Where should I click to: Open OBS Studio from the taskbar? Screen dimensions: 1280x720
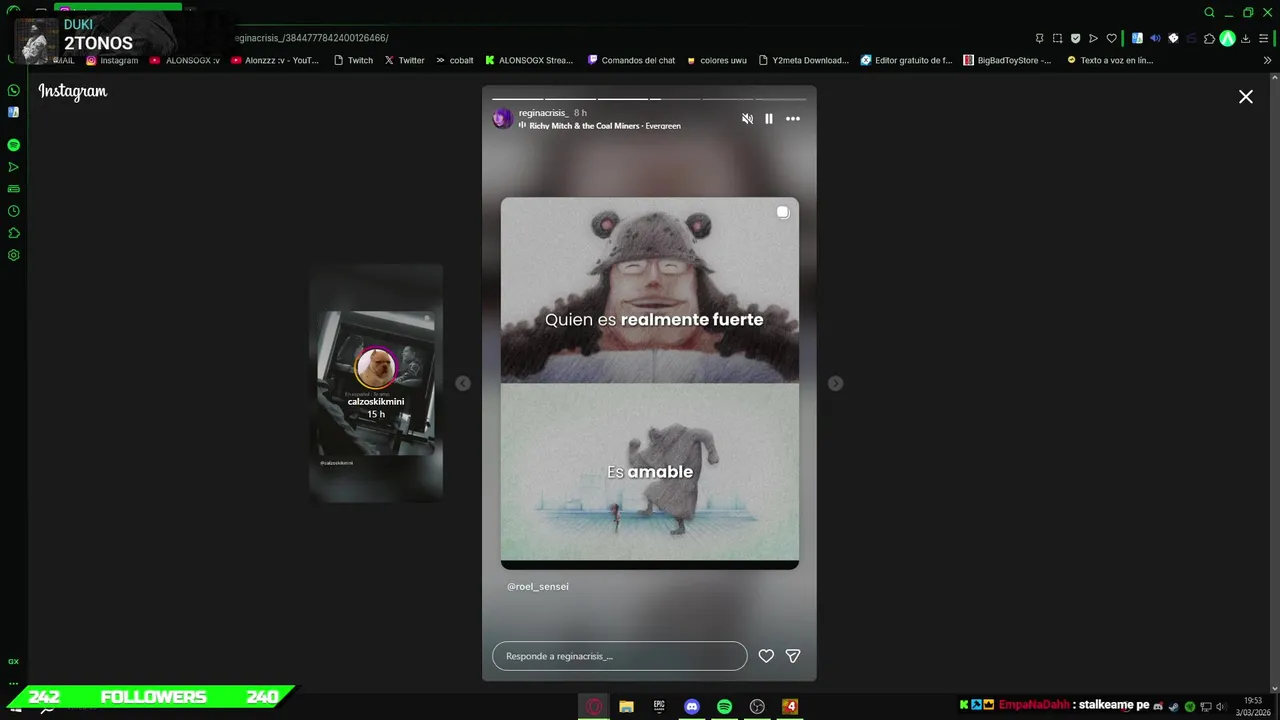(757, 707)
